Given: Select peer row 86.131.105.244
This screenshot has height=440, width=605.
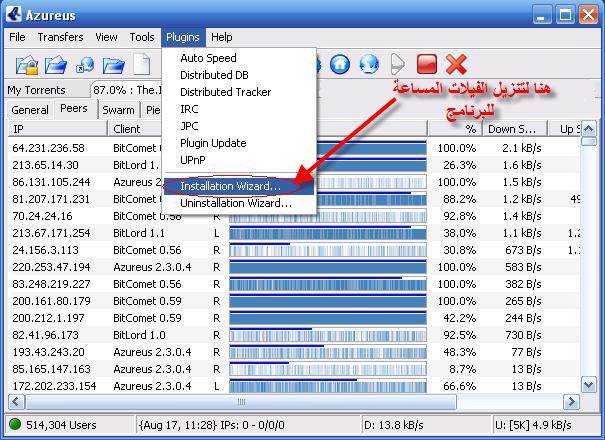Looking at the screenshot, I should 294,182.
